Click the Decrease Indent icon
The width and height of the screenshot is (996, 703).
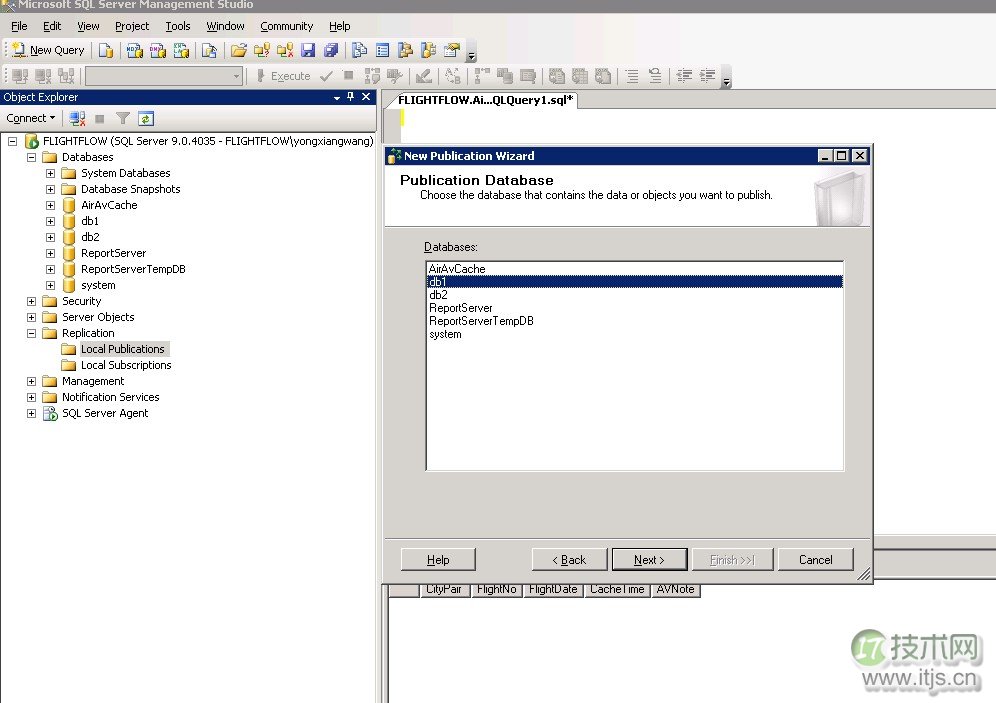(684, 76)
